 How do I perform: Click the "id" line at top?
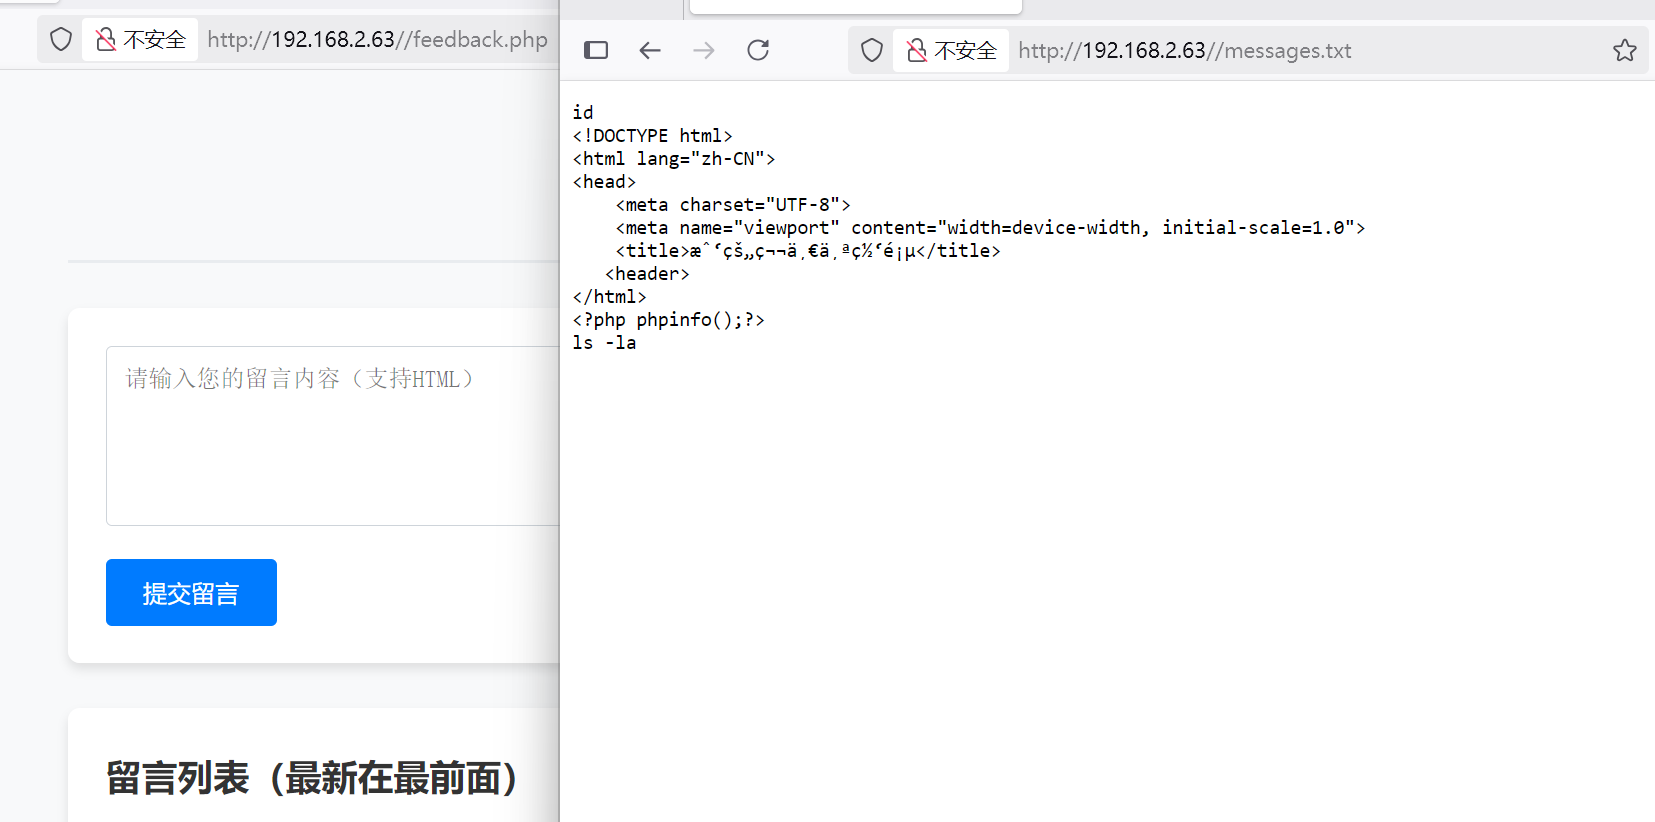point(583,112)
